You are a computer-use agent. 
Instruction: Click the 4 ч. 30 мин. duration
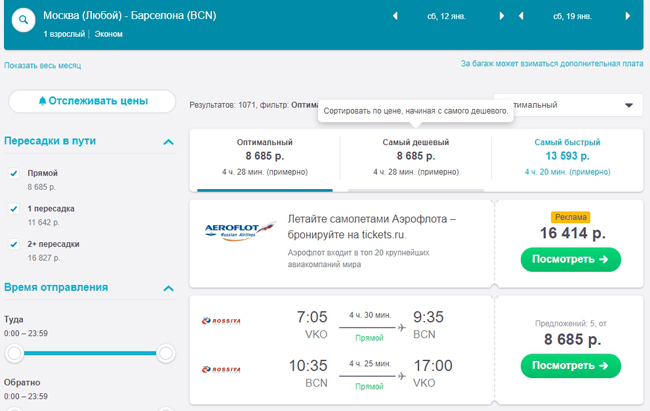[x=370, y=315]
